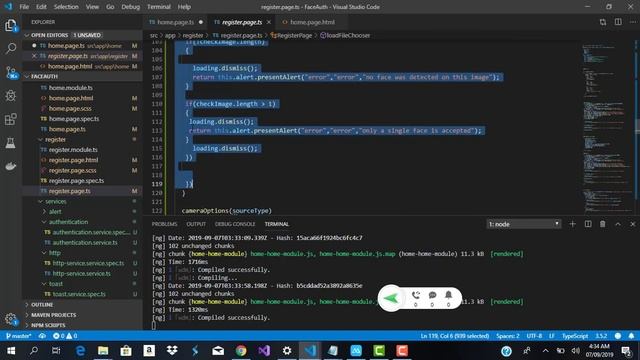640x360 pixels.
Task: Click the master branch indicator in status bar
Action: pos(19,336)
